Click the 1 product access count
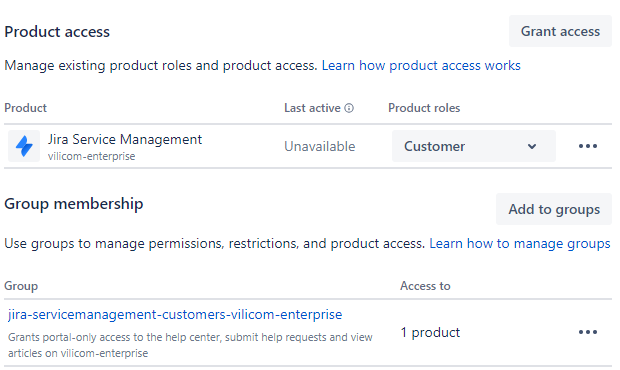The height and width of the screenshot is (370, 620). [430, 332]
